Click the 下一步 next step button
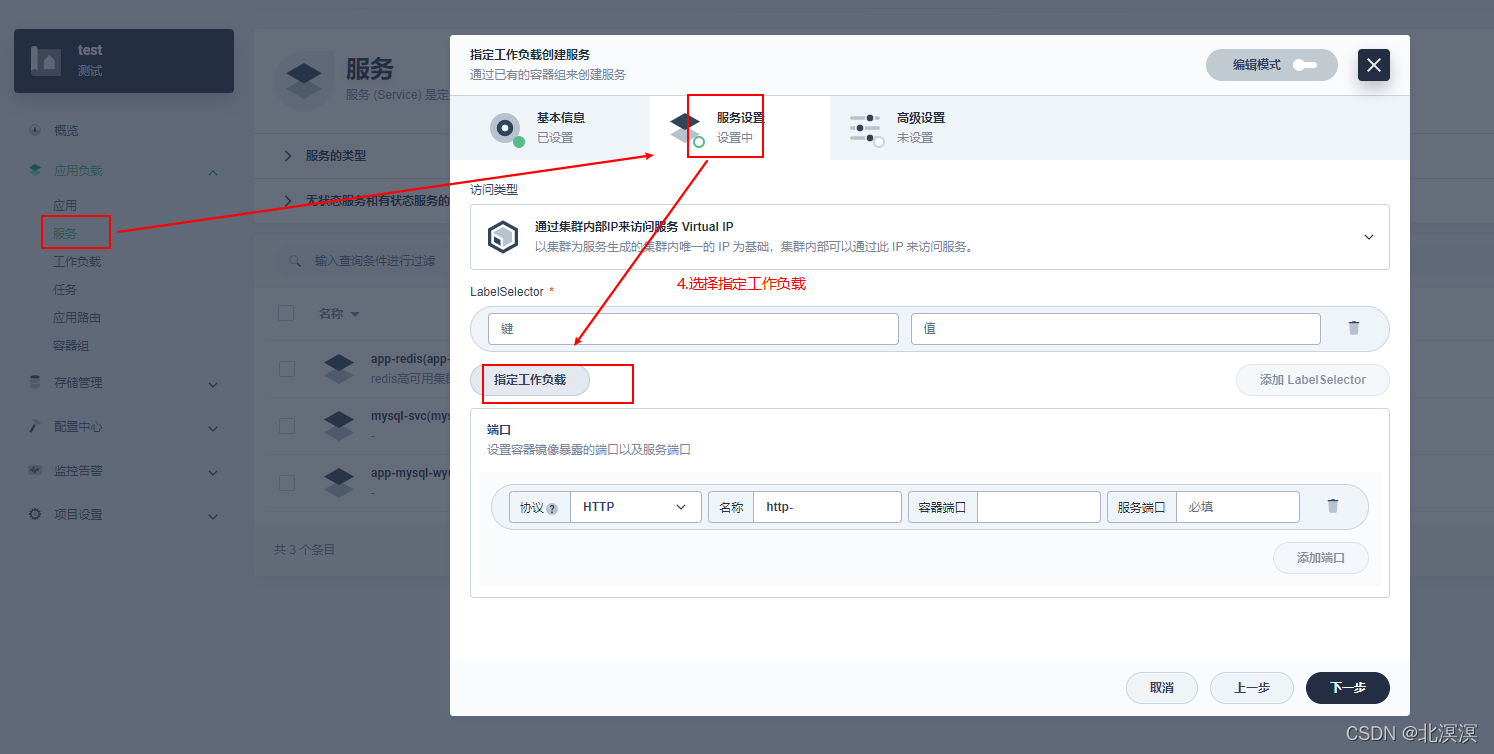This screenshot has height=754, width=1494. pos(1348,688)
